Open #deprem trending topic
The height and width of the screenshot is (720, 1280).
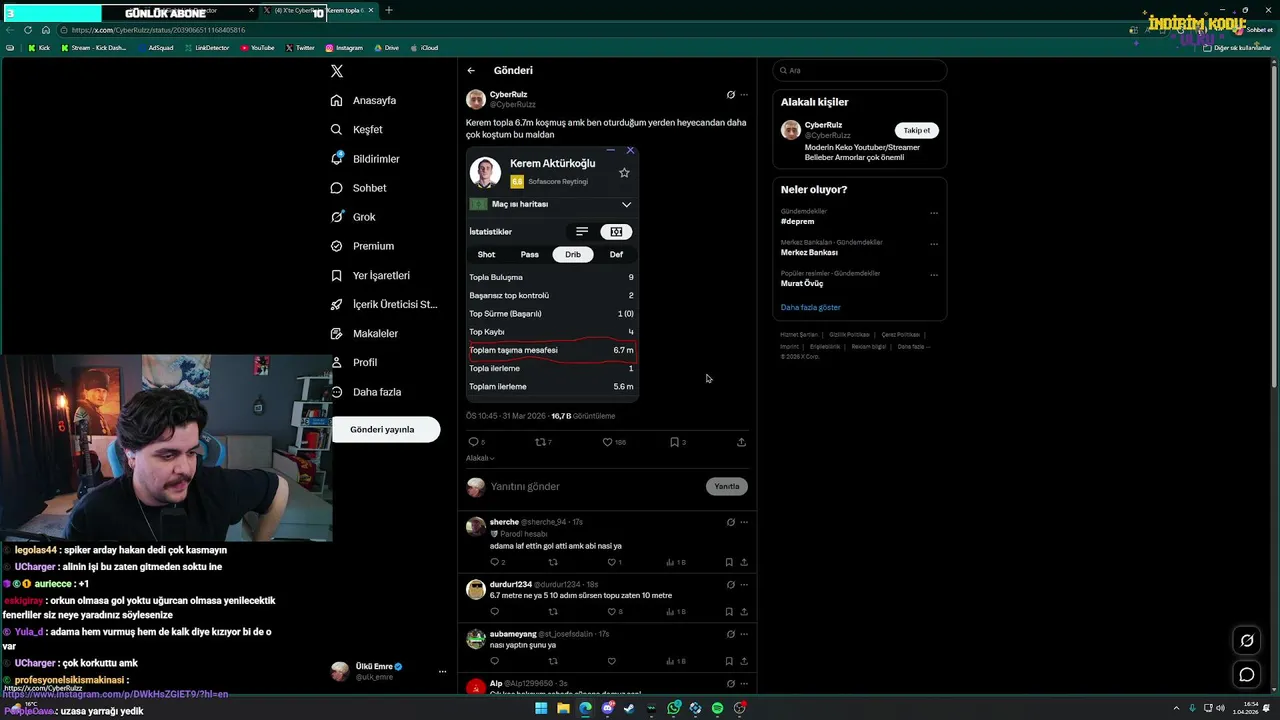click(x=798, y=222)
